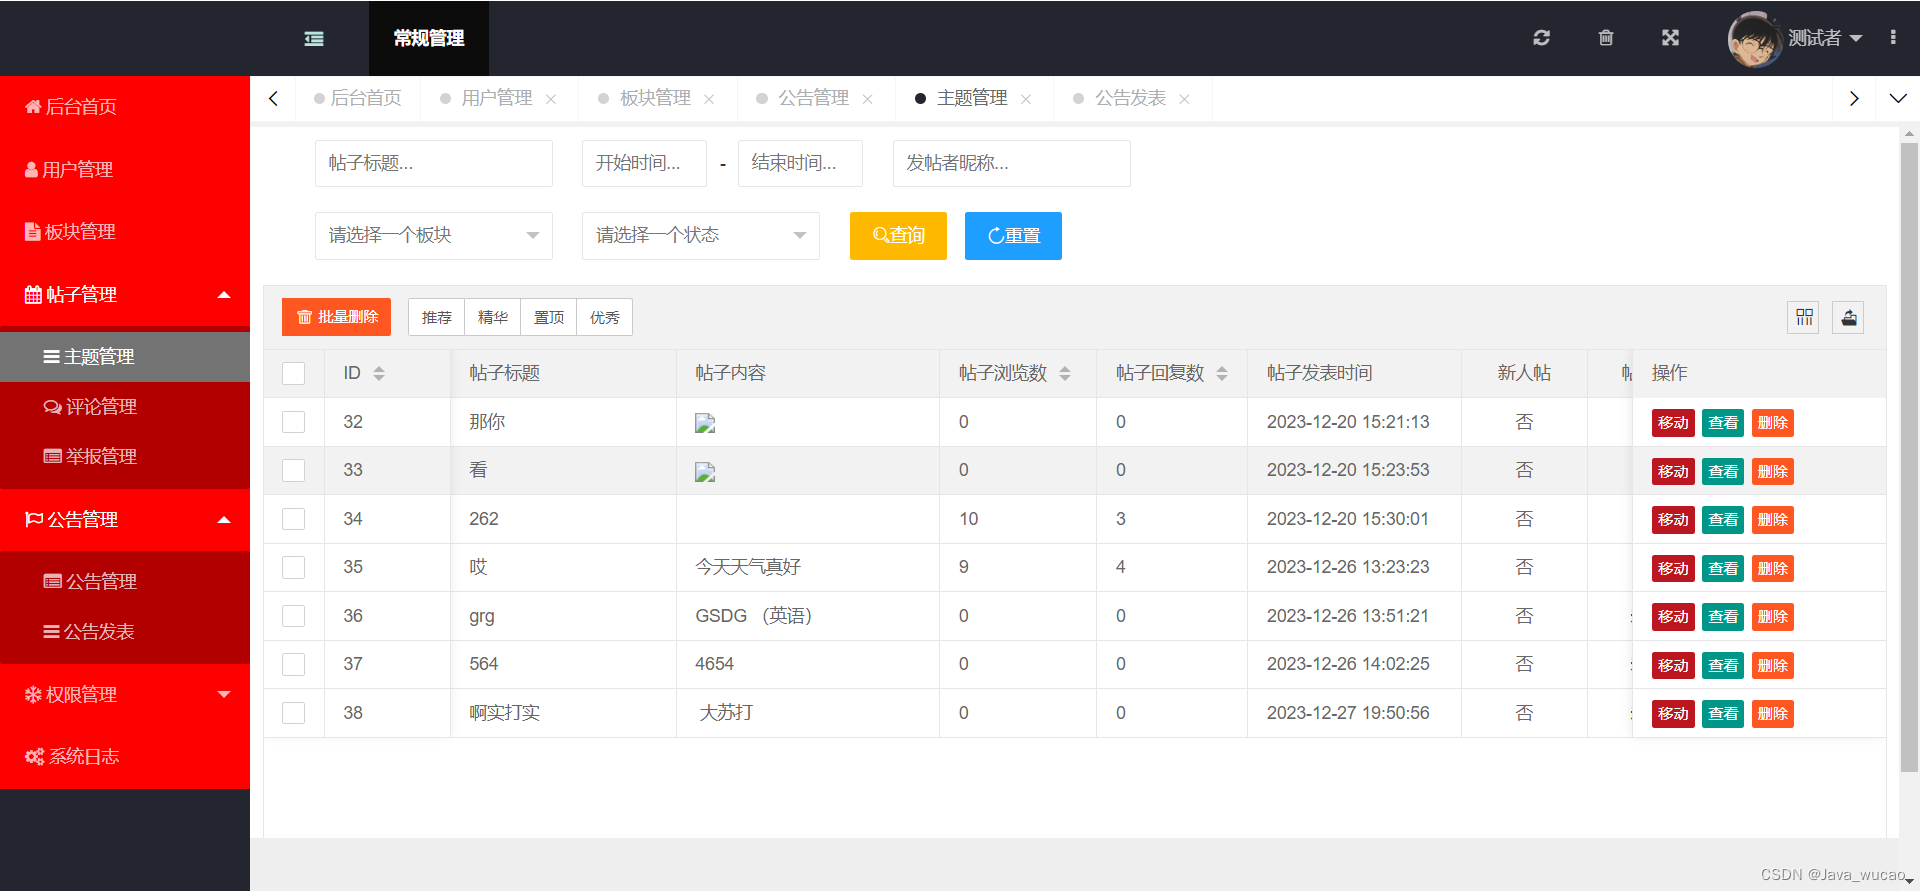
Task: Switch to the 公告发表 tab
Action: point(1130,98)
